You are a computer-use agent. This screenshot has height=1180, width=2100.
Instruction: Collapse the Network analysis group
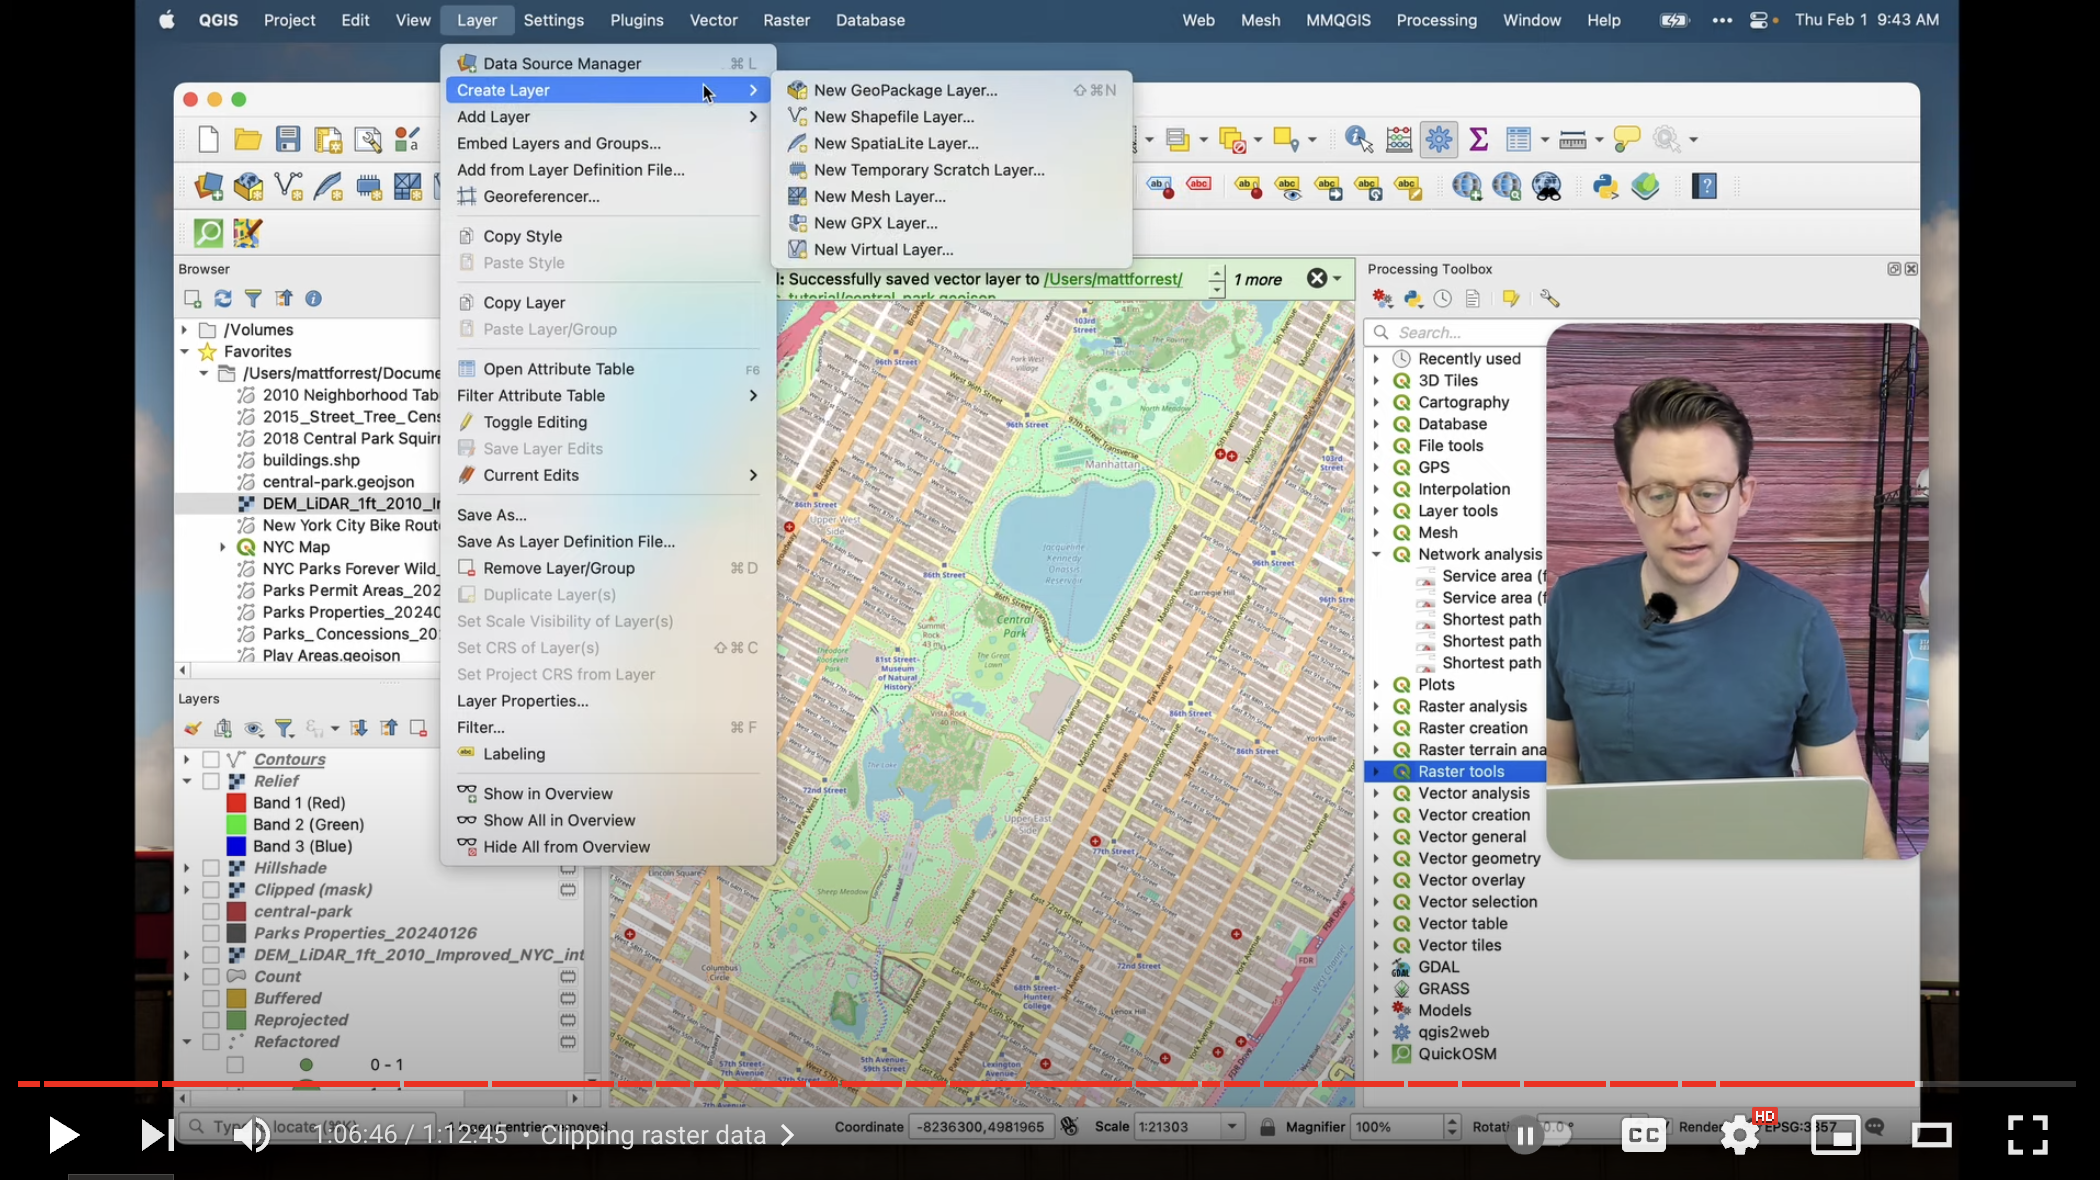1377,555
